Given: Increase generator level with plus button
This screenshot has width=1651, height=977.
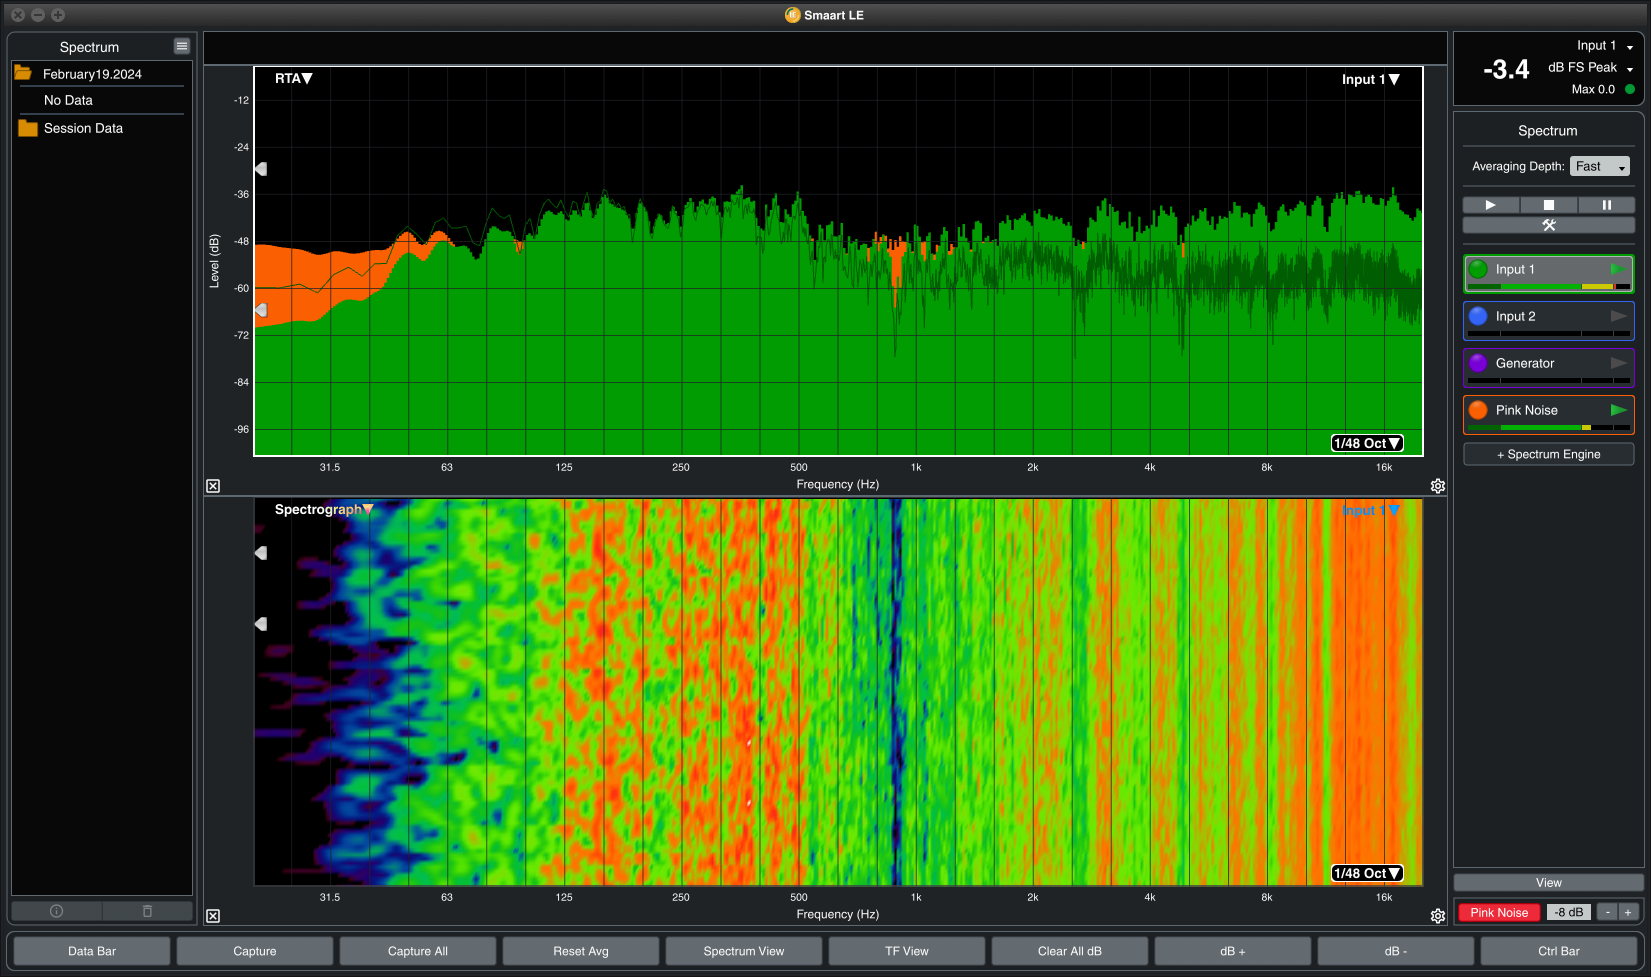Looking at the screenshot, I should pyautogui.click(x=1628, y=912).
